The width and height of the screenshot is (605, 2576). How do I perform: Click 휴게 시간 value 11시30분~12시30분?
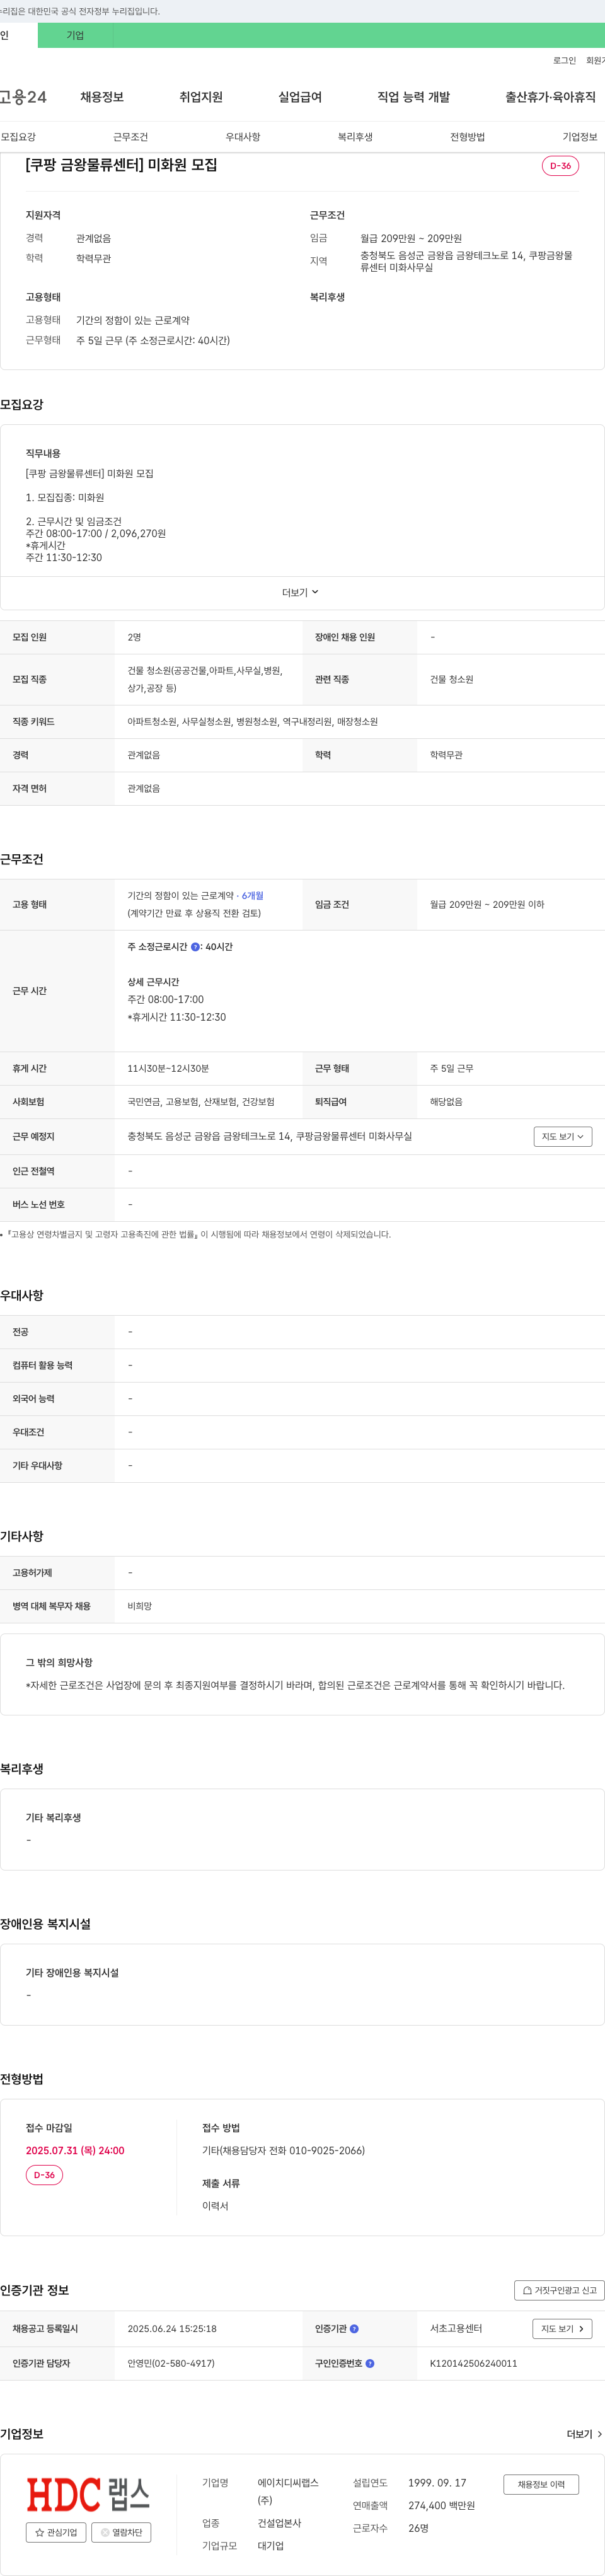coord(168,1069)
